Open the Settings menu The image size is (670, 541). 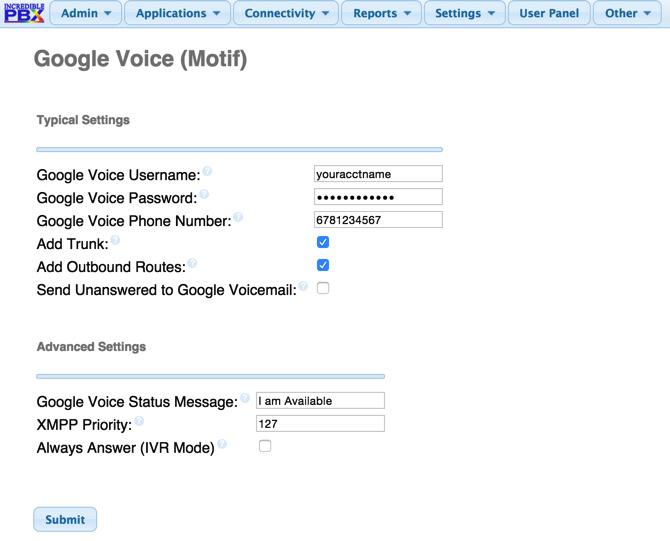click(464, 13)
